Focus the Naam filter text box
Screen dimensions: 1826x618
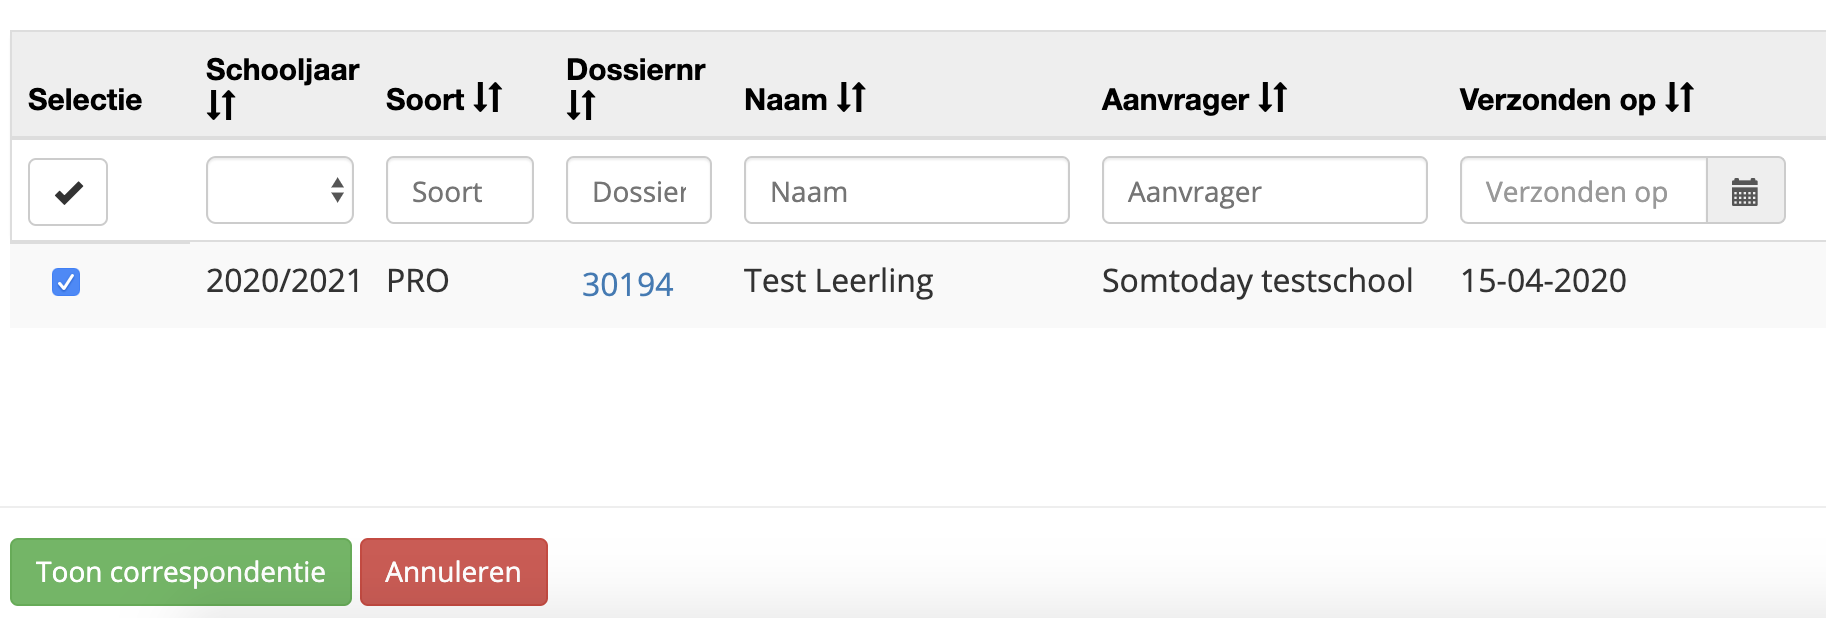[x=906, y=190]
